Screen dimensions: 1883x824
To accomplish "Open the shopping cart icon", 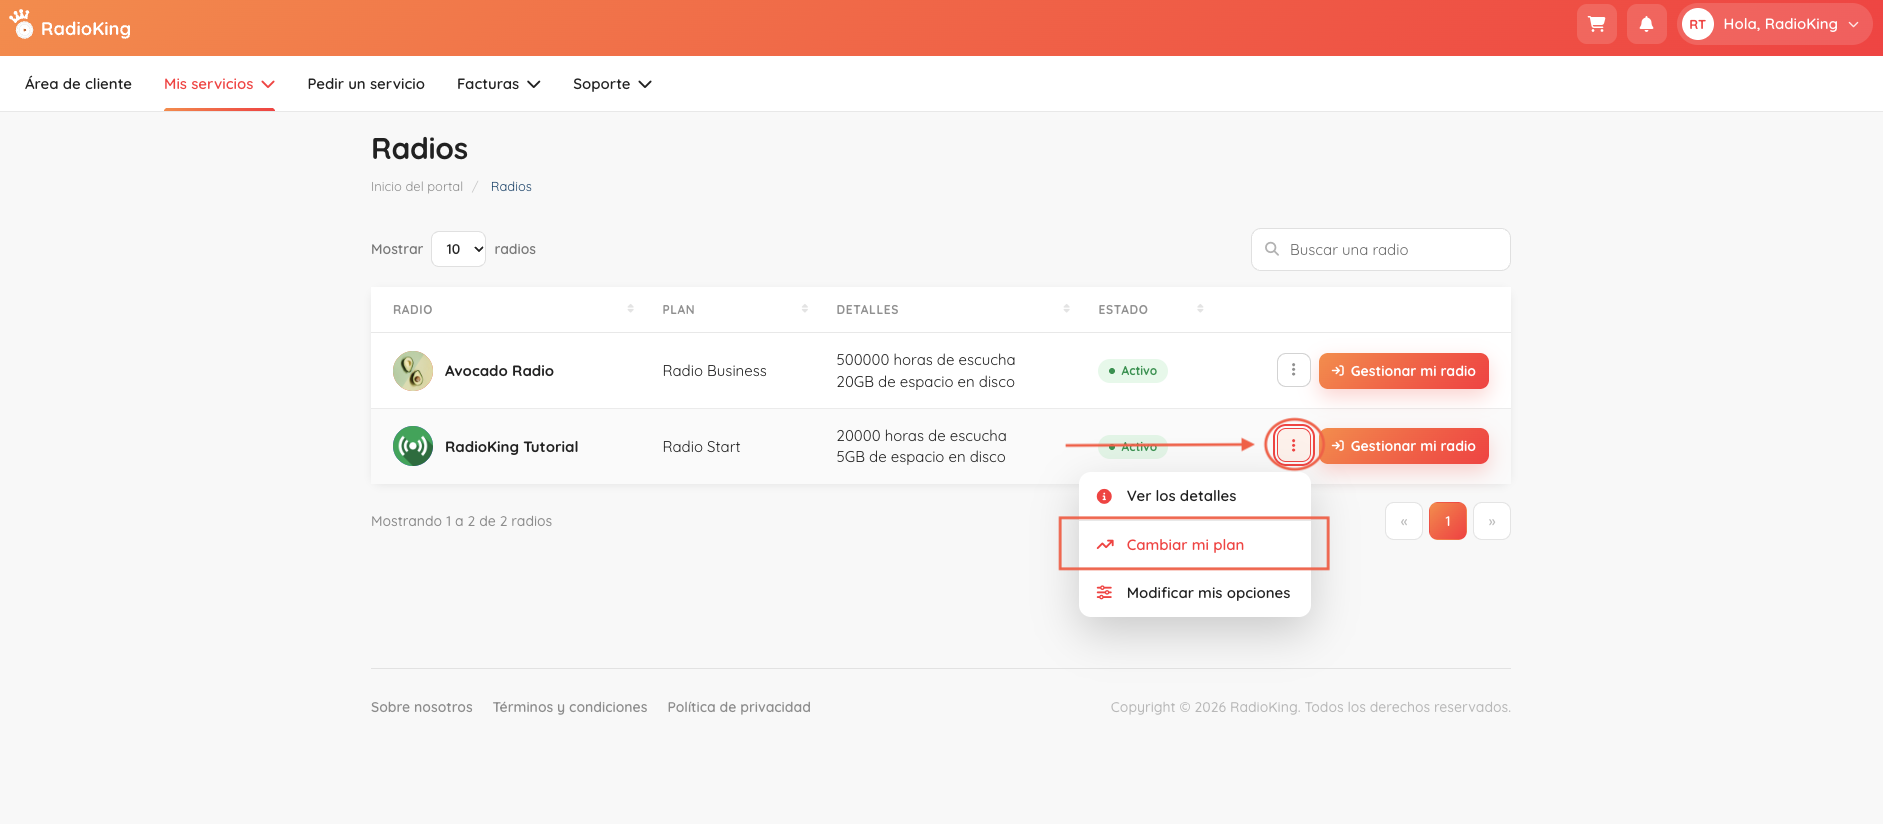I will pyautogui.click(x=1597, y=24).
